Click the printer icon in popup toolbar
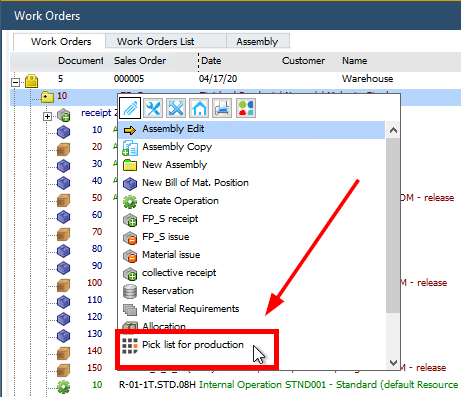 [x=222, y=108]
